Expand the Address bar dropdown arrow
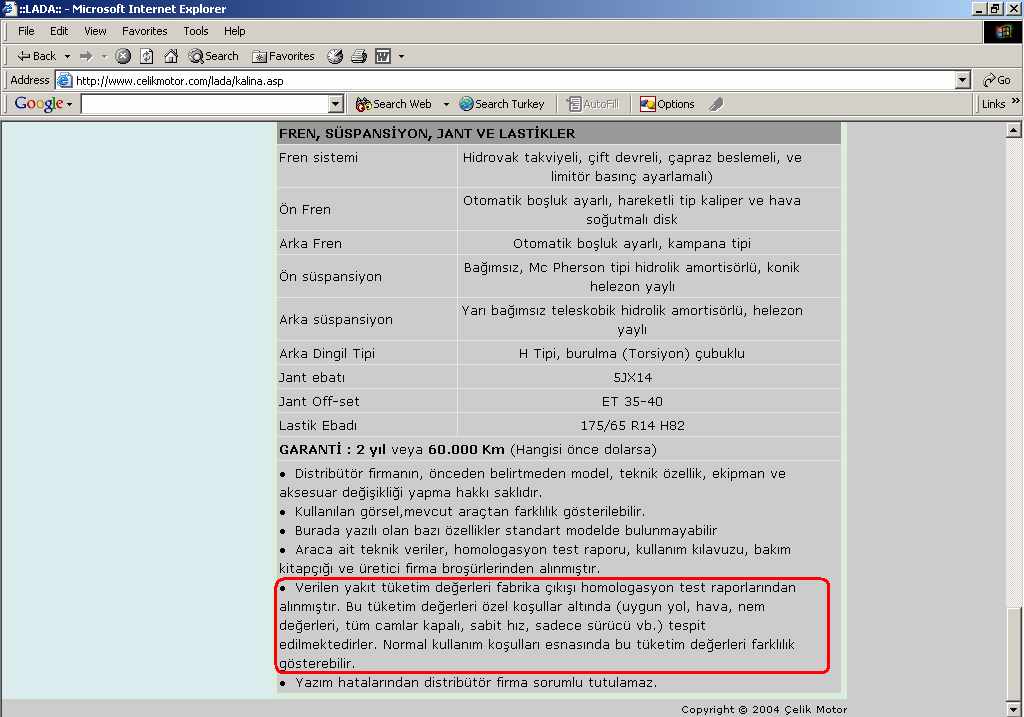Screen dimensions: 1024x717 (x=963, y=80)
